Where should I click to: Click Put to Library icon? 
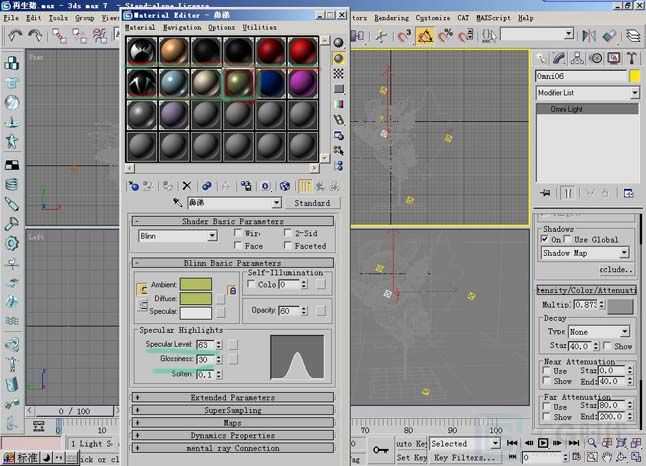pyautogui.click(x=246, y=186)
